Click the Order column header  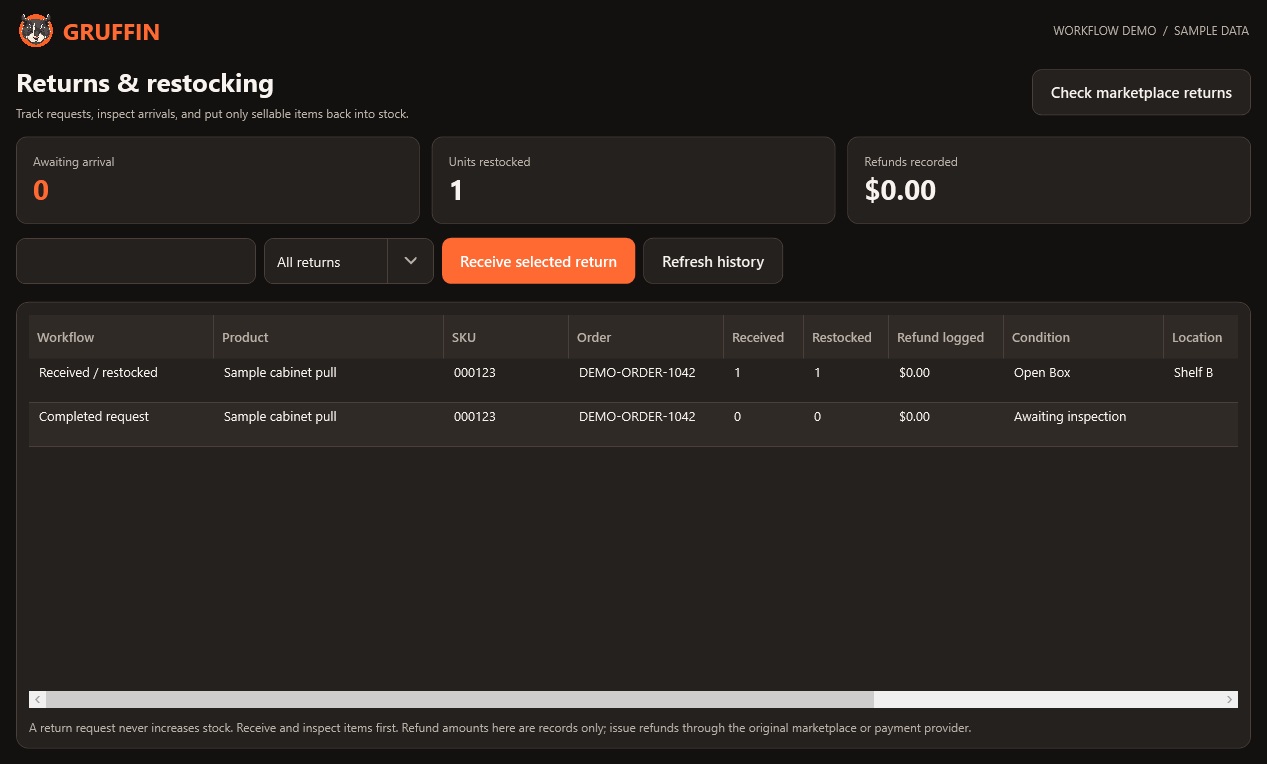coord(646,337)
